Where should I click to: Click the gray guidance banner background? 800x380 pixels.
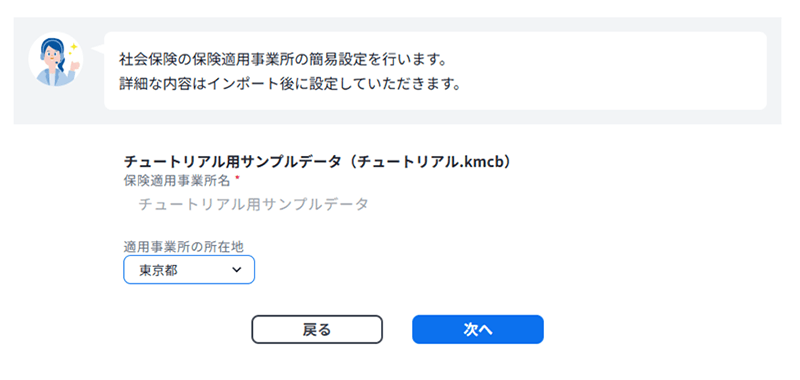click(397, 116)
